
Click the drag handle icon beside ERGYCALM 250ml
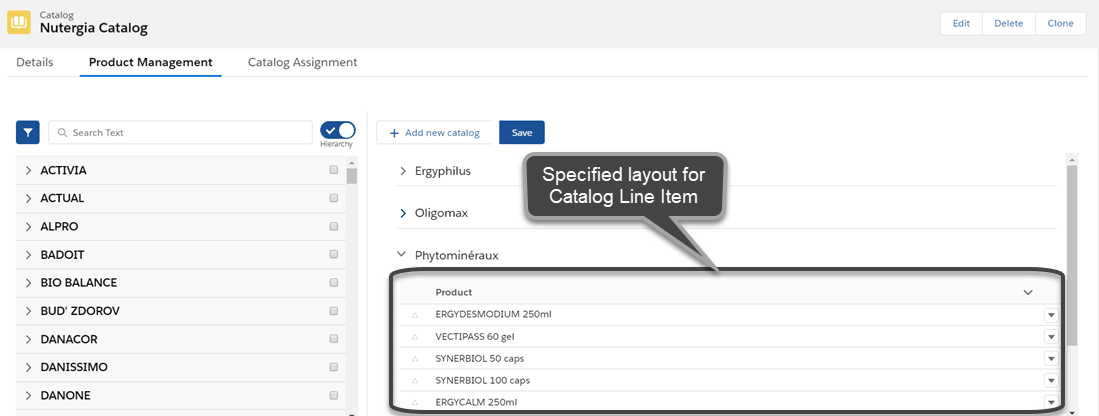[x=415, y=402]
